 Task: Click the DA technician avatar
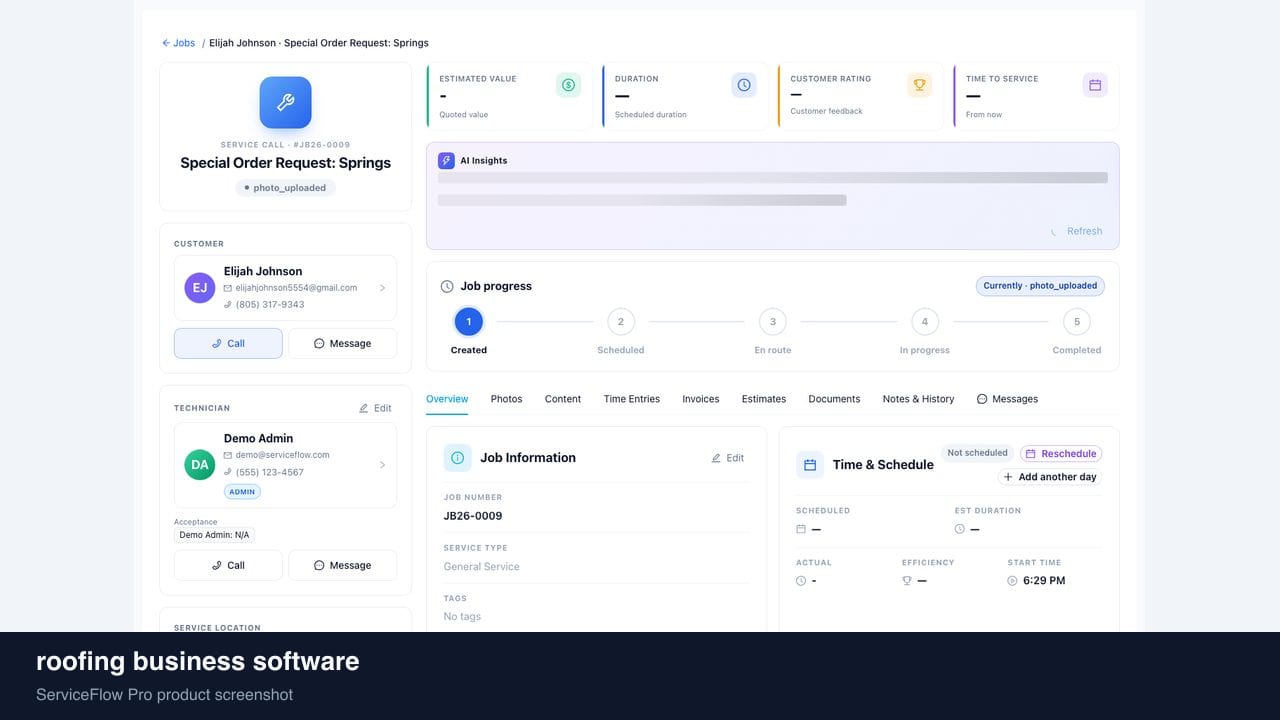(200, 465)
